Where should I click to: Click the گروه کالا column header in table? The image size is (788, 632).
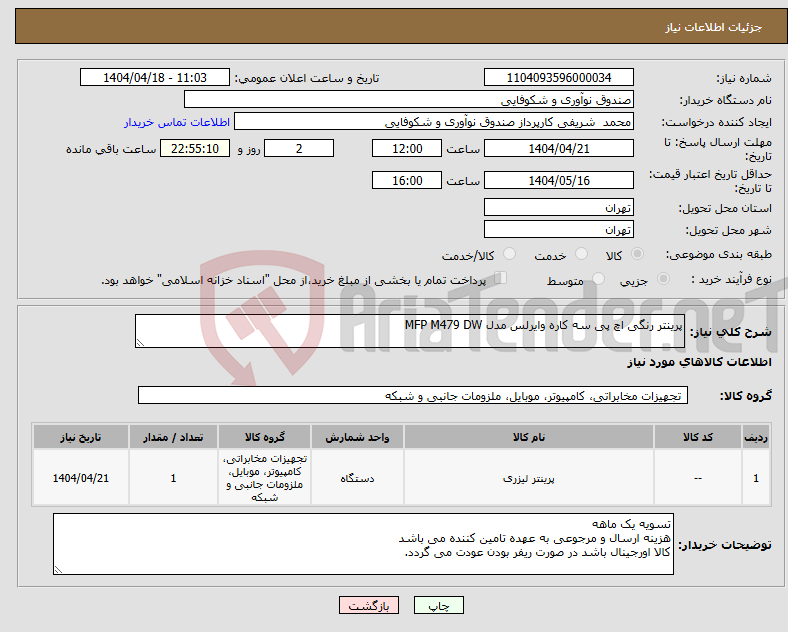[264, 437]
